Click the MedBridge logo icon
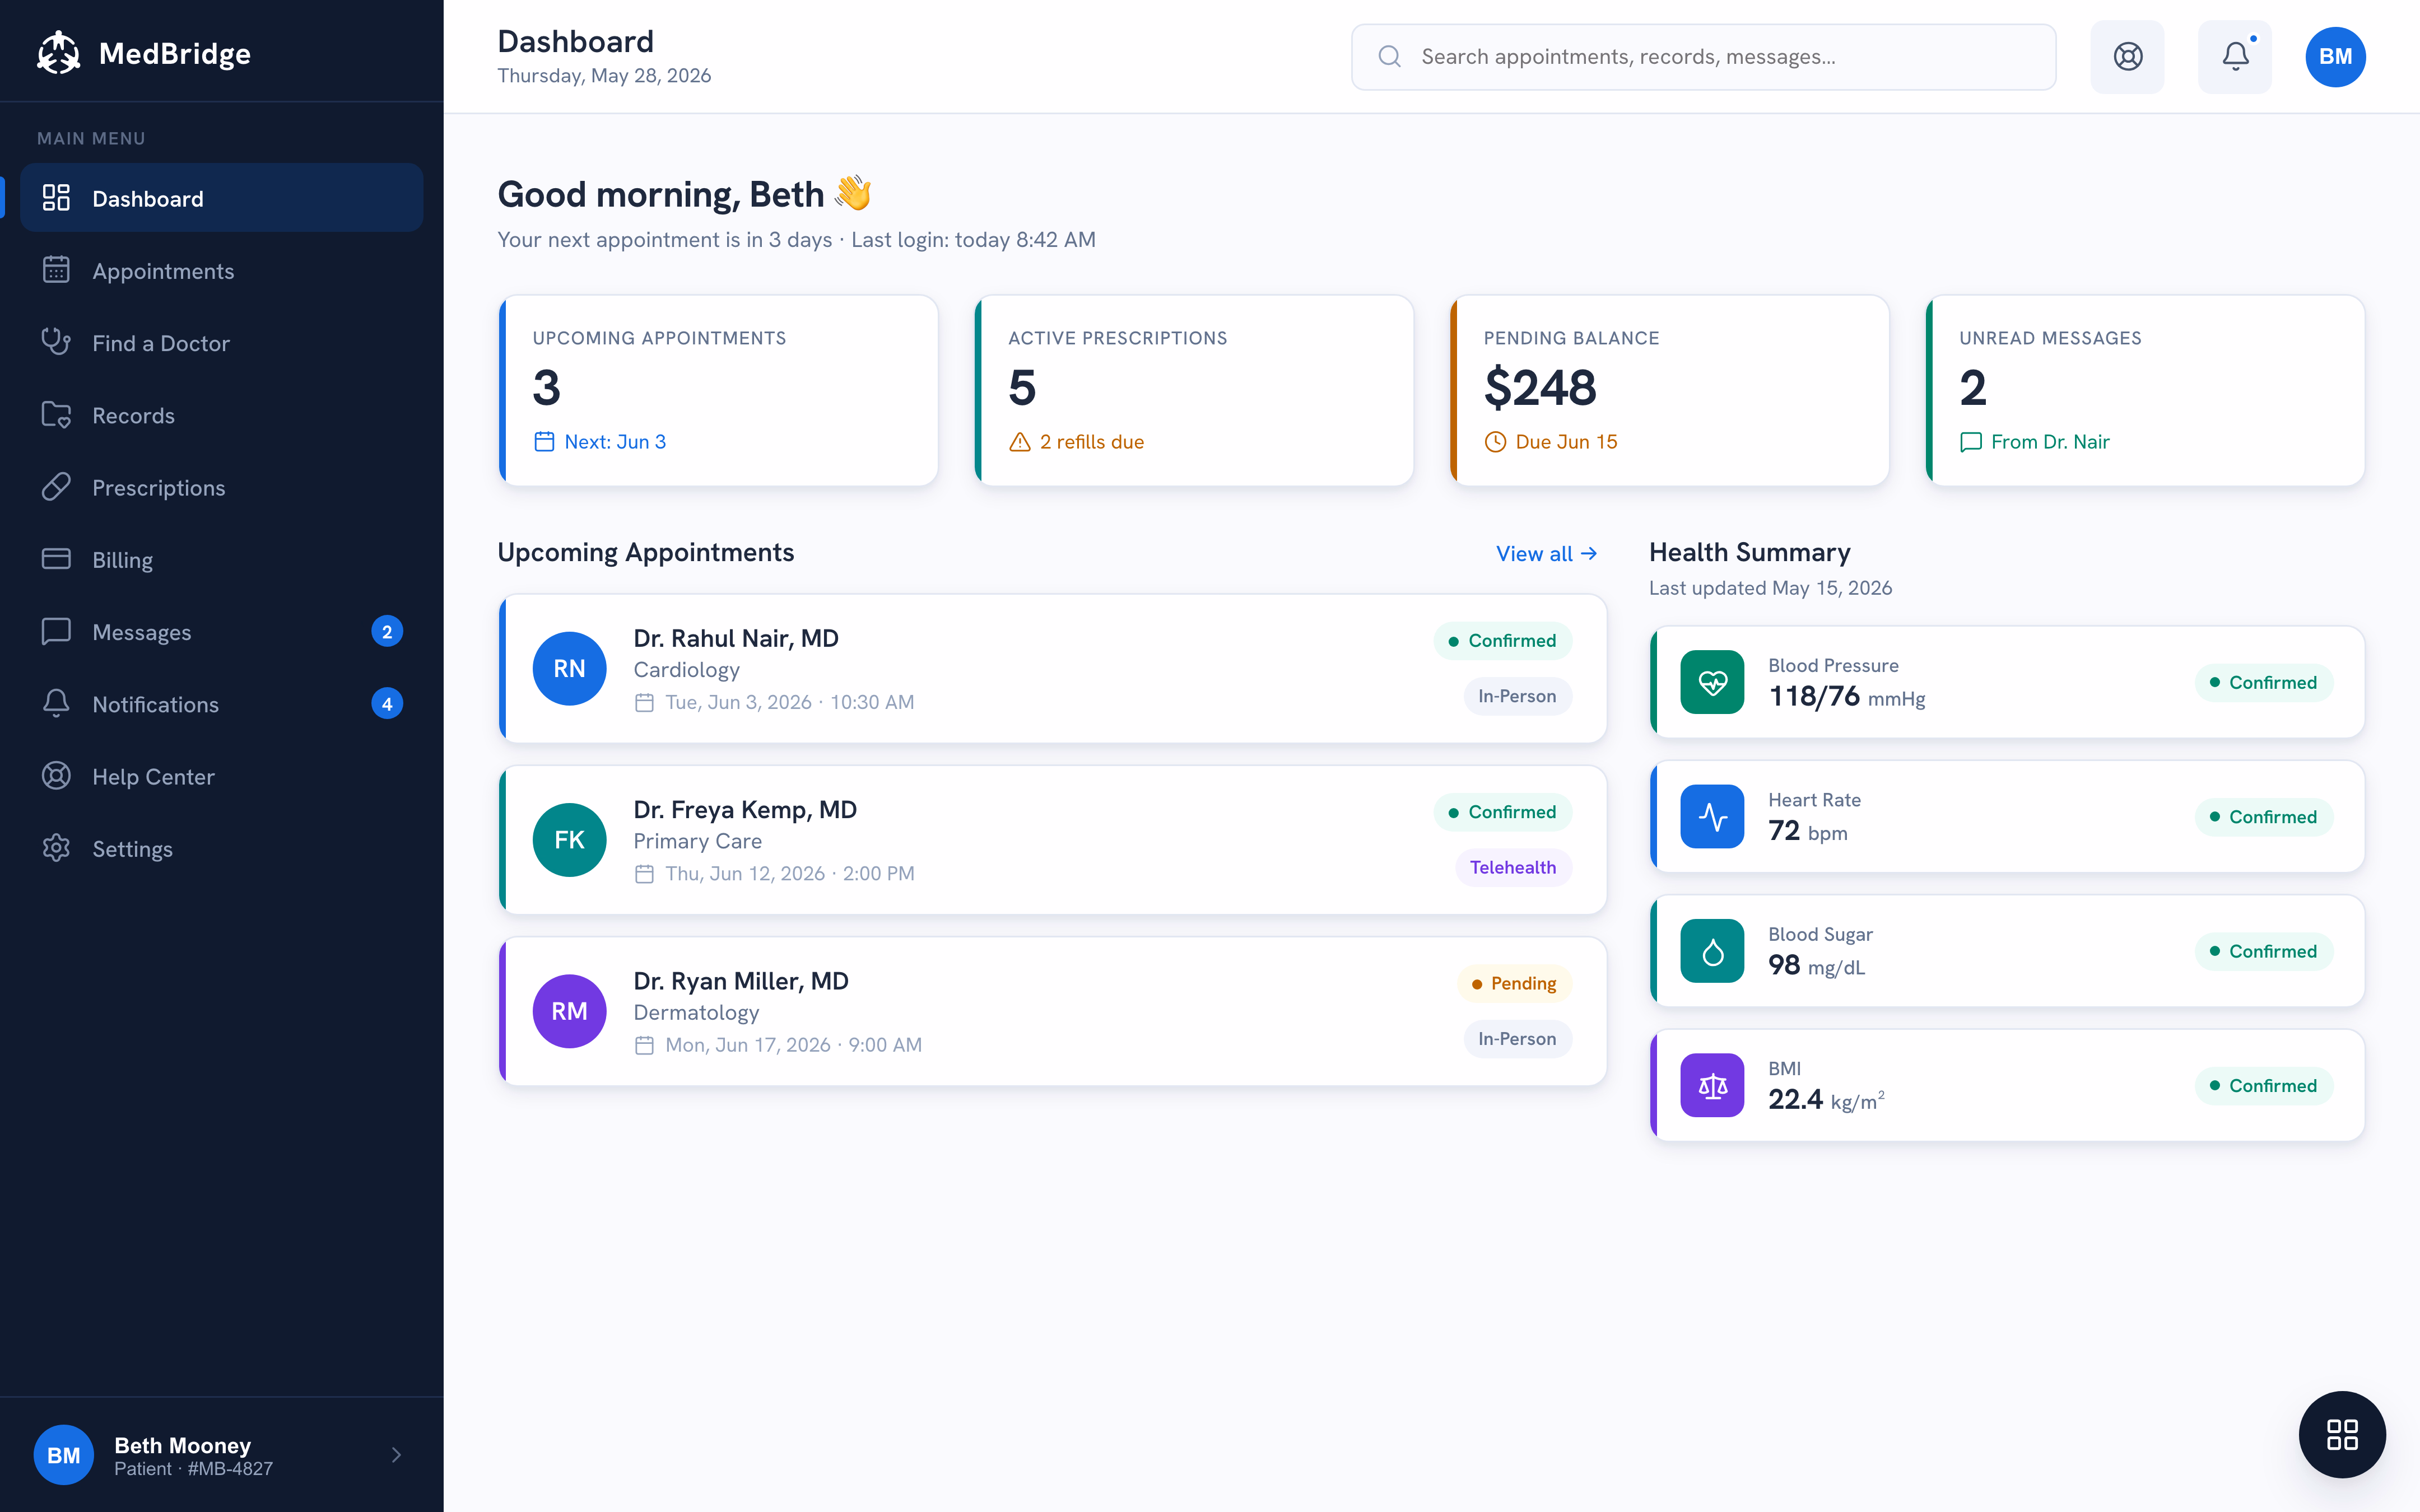2420x1512 pixels. click(x=59, y=53)
